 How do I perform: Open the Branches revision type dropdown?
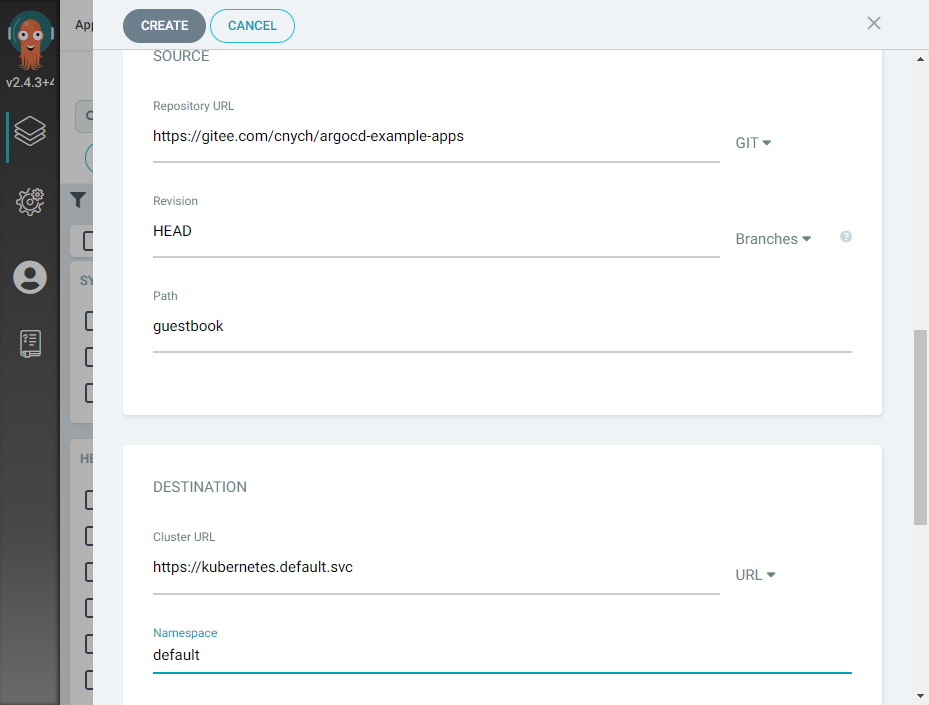(773, 239)
